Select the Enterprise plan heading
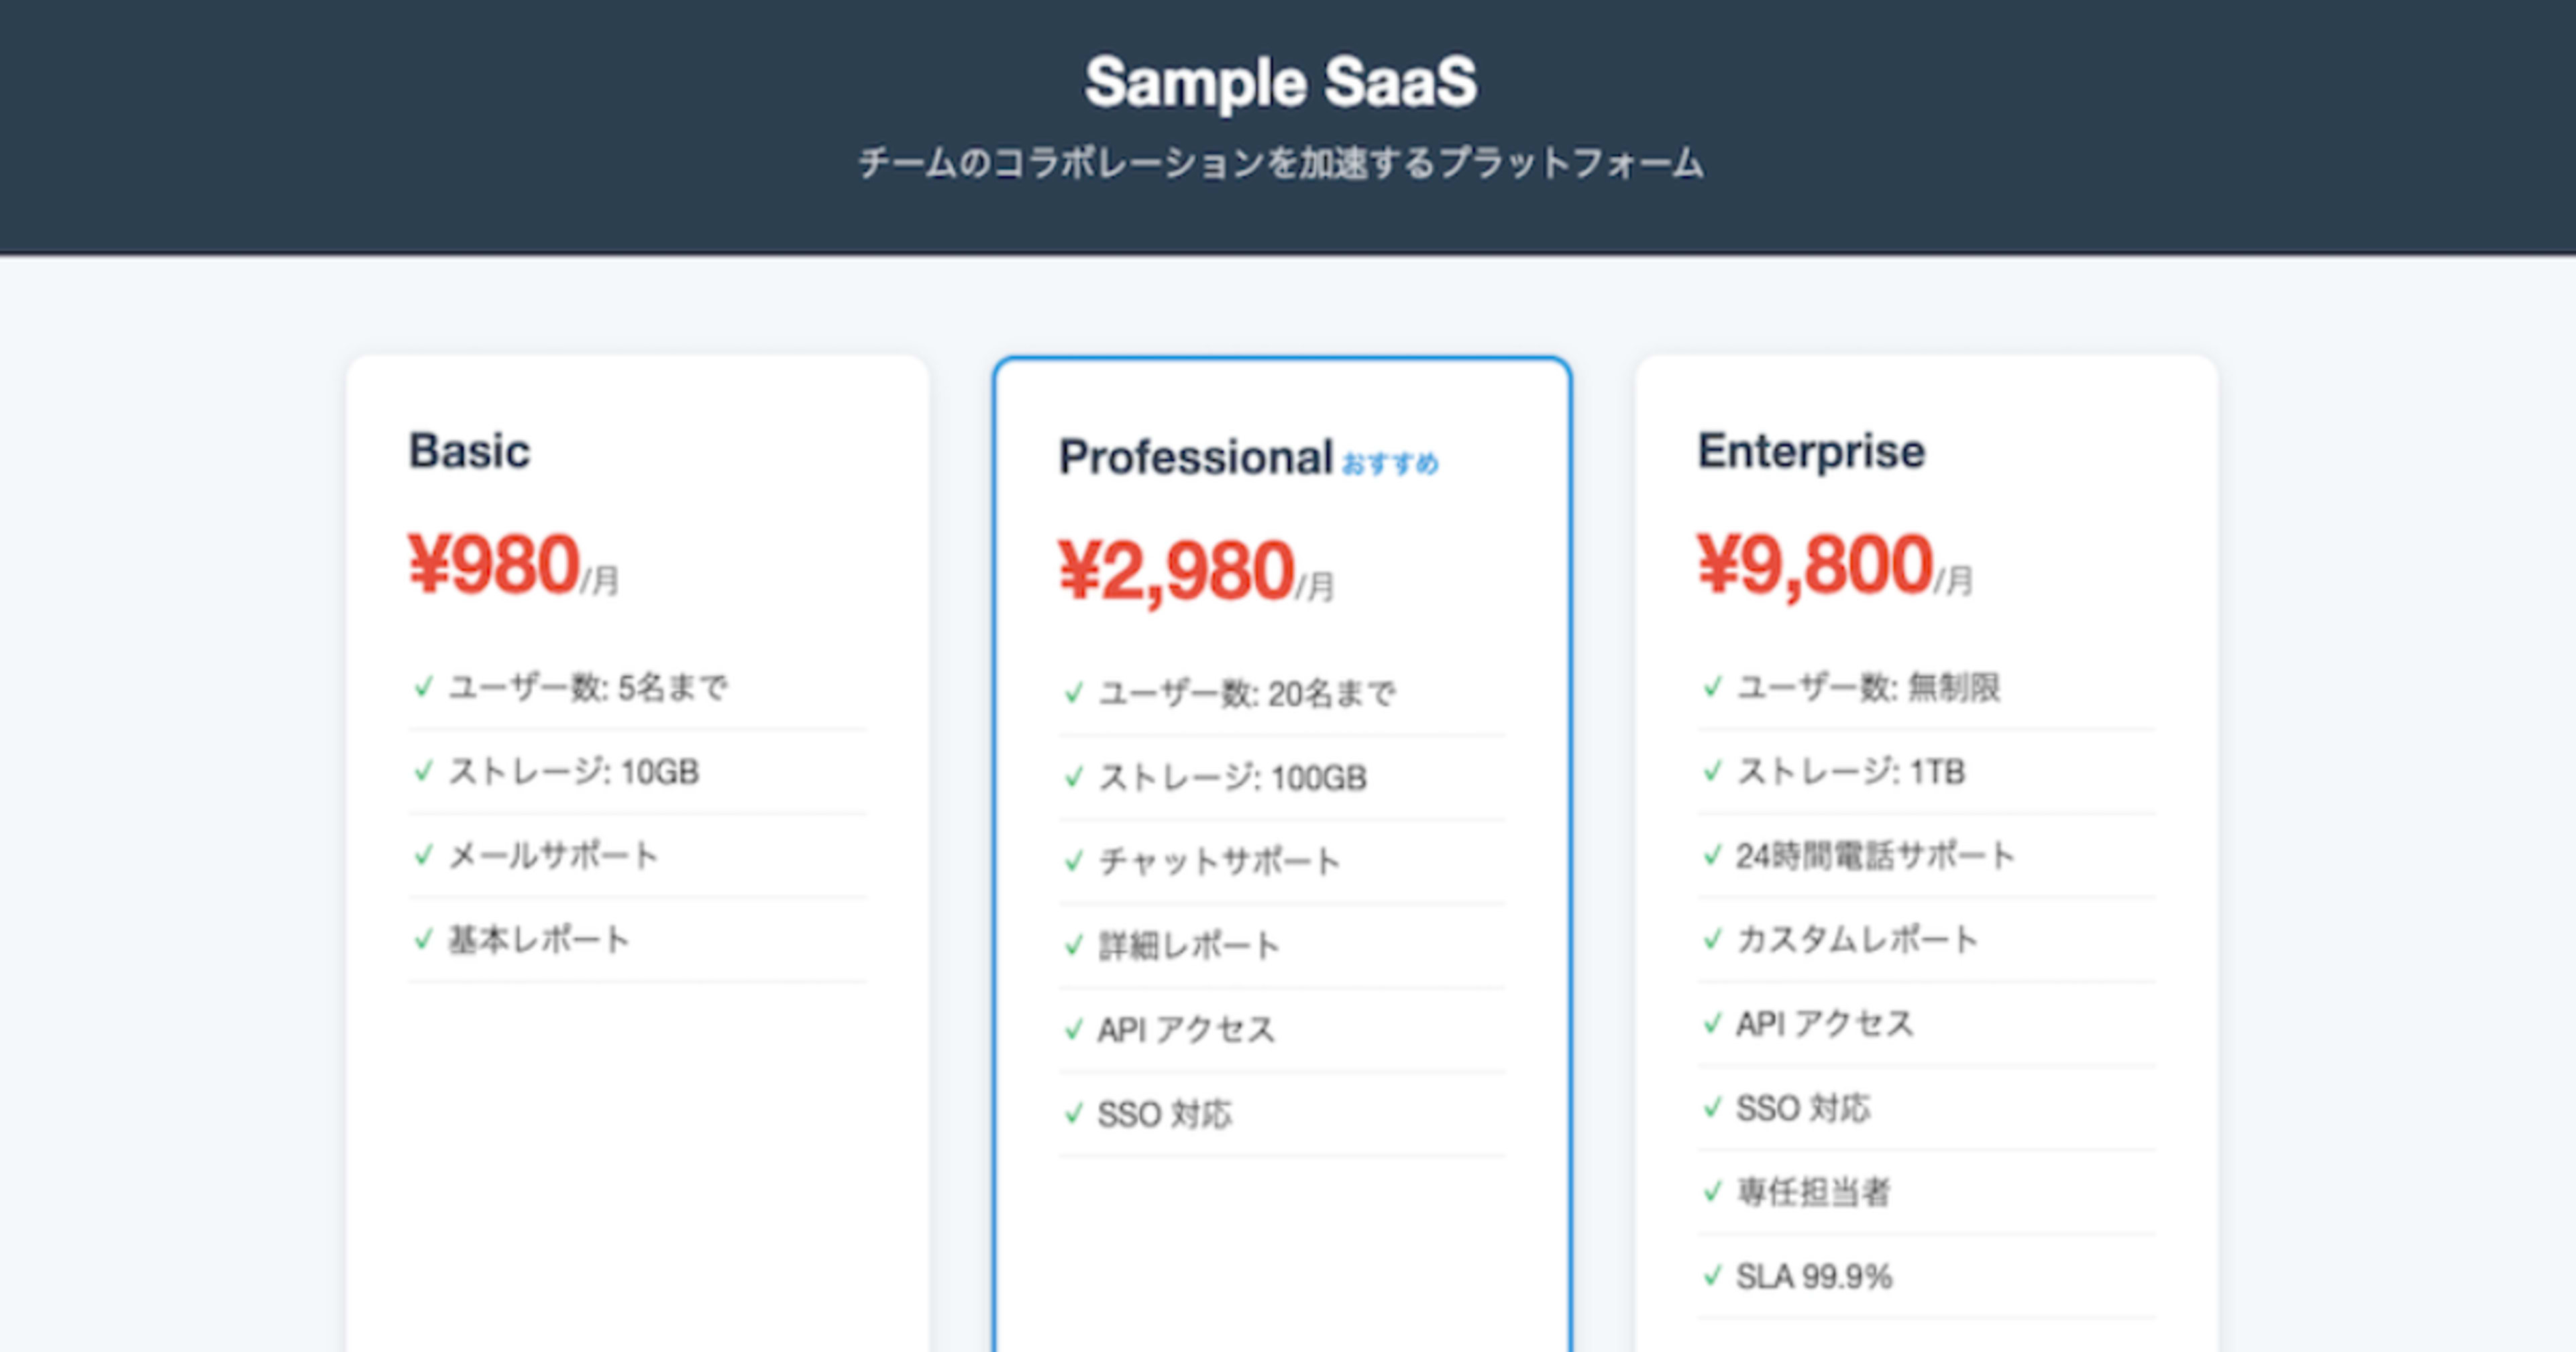The height and width of the screenshot is (1352, 2576). coord(1810,452)
